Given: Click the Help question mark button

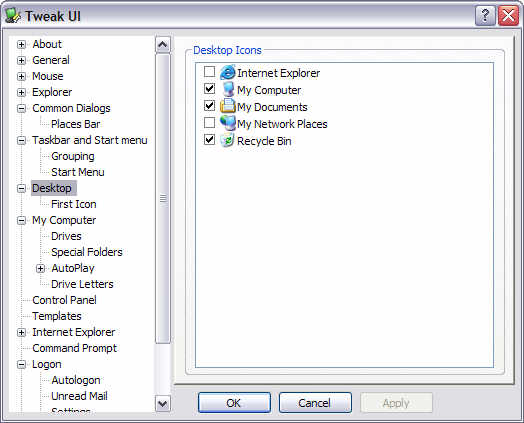Looking at the screenshot, I should click(485, 16).
